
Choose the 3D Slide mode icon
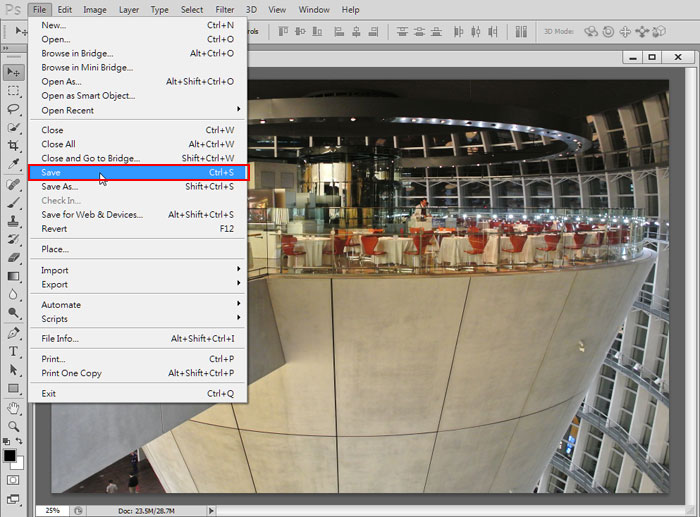click(x=642, y=31)
